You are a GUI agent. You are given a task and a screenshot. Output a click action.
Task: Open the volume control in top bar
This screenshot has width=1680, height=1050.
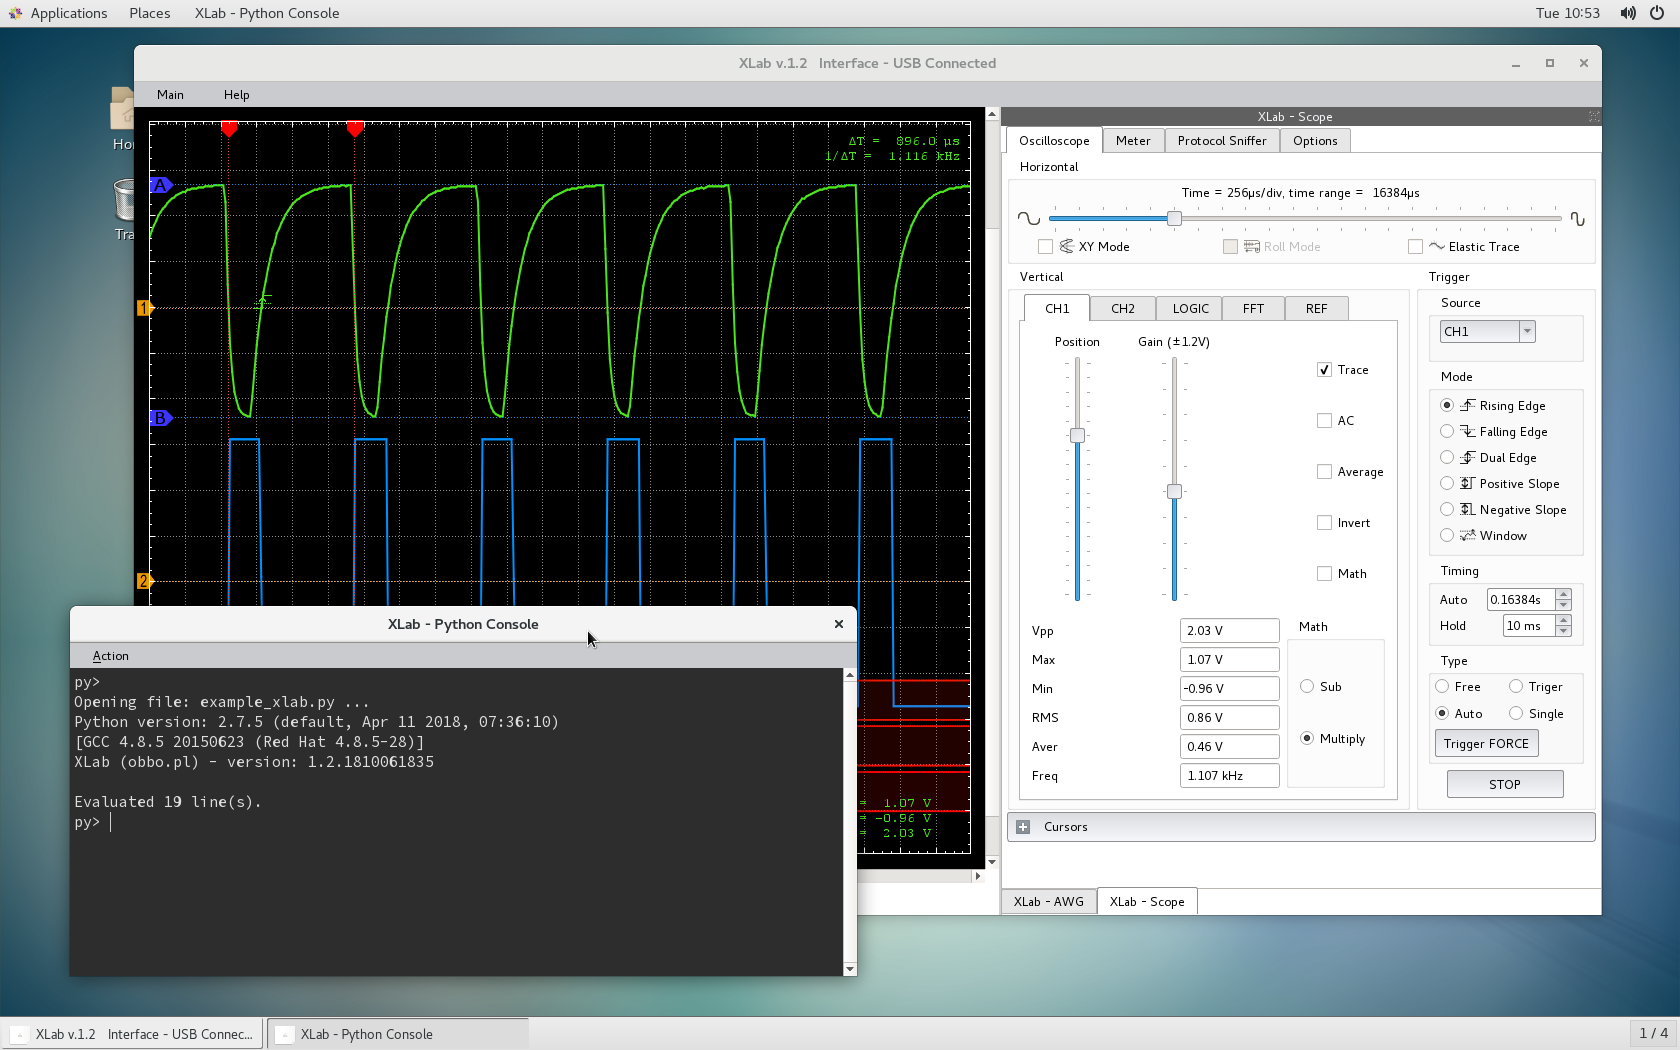[1628, 13]
